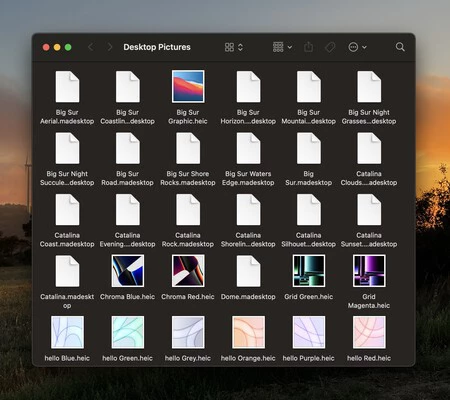Select hello Purple.heic thumbnail
Image resolution: width=450 pixels, height=400 pixels.
pyautogui.click(x=309, y=332)
